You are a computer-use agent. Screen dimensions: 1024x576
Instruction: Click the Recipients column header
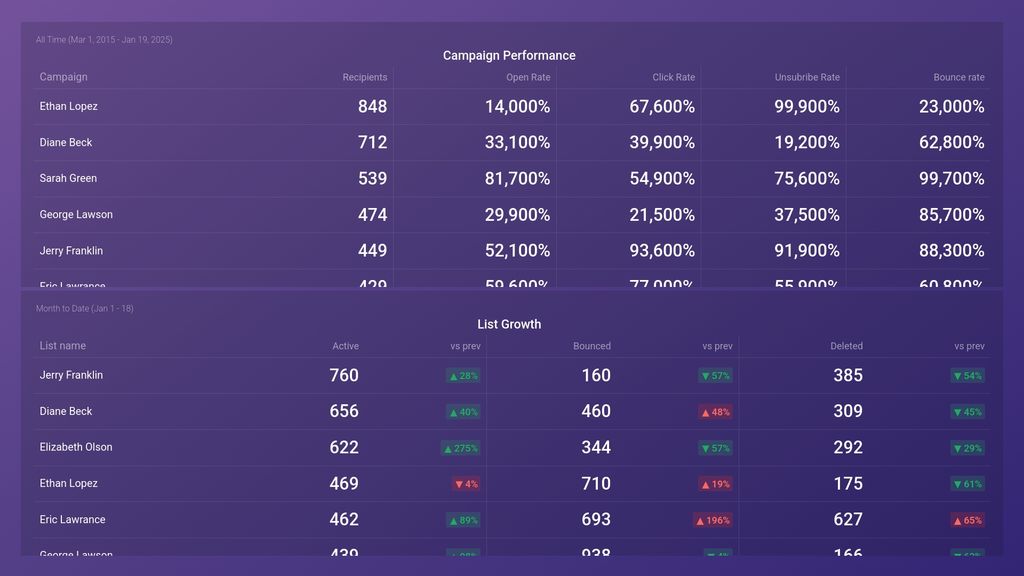tap(364, 77)
